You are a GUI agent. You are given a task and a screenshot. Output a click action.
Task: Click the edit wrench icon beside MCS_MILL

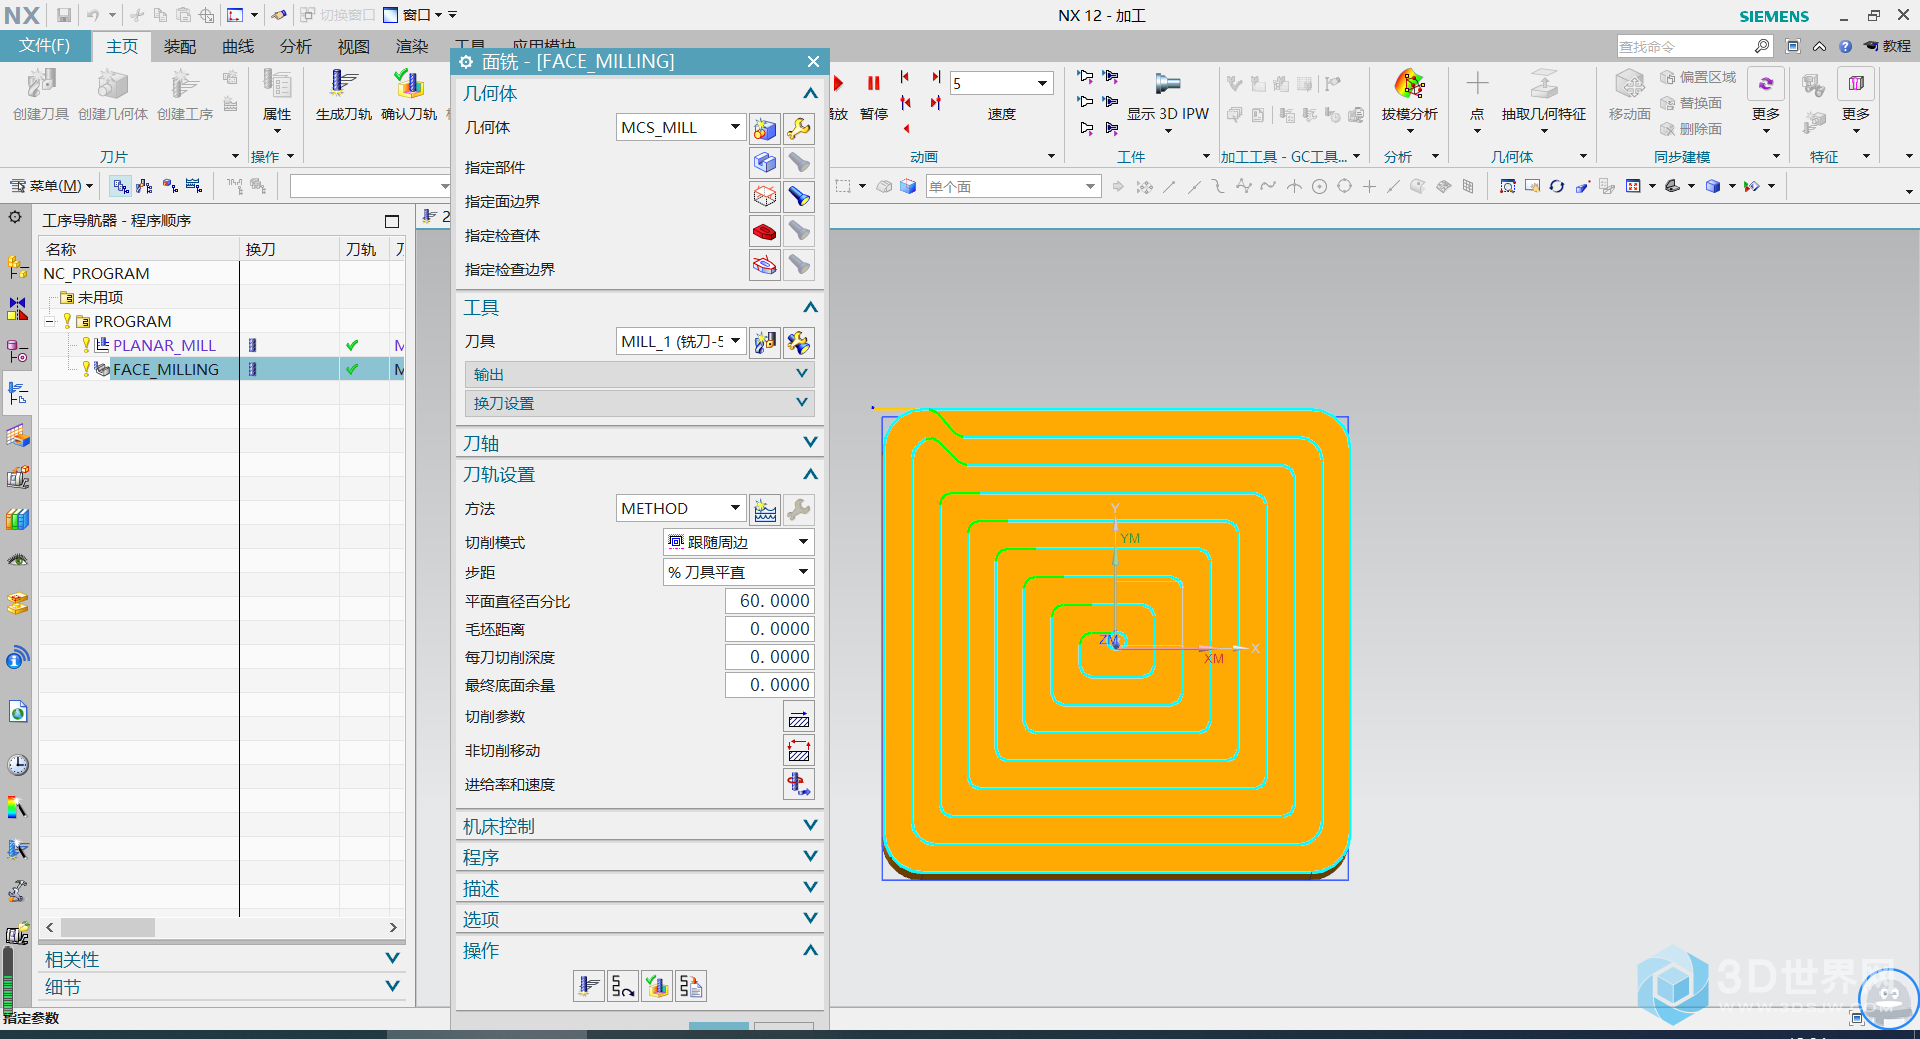pyautogui.click(x=799, y=128)
